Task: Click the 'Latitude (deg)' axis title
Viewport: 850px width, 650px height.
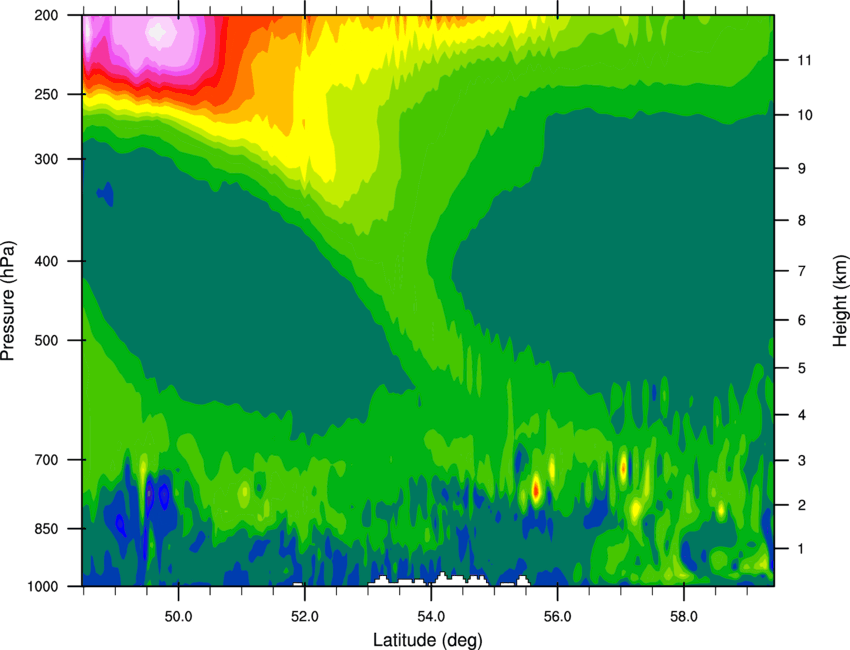Action: click(x=428, y=640)
